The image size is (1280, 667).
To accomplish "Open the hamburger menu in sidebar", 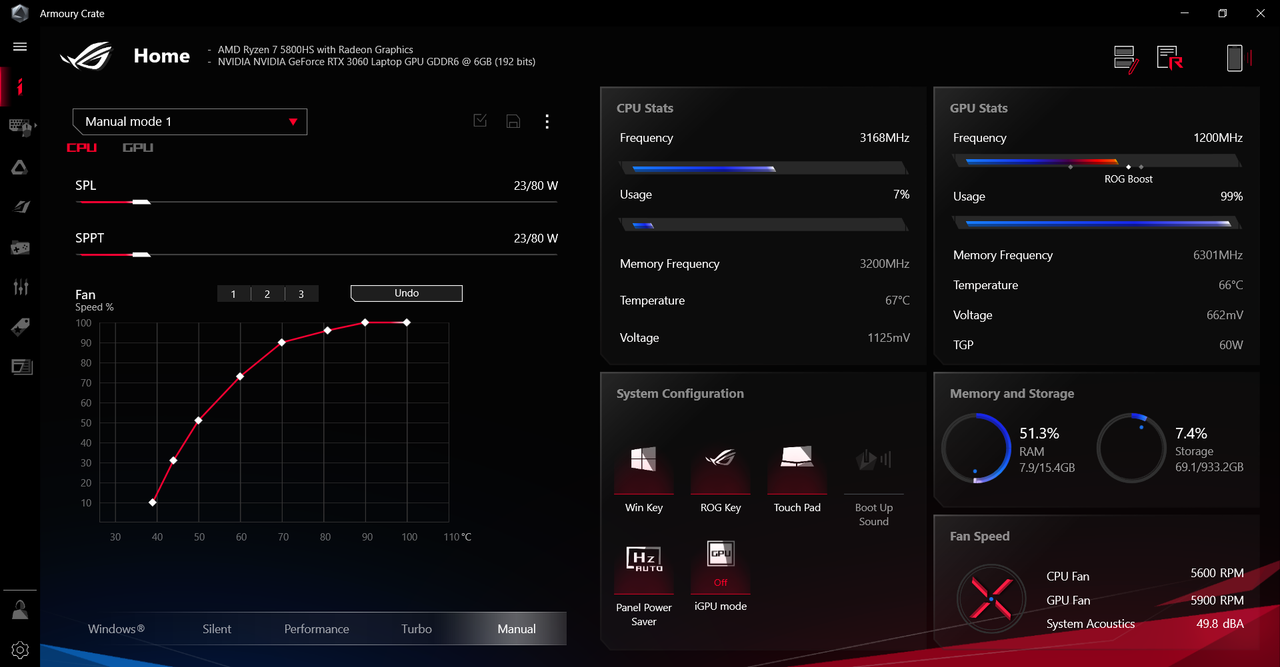I will [20, 46].
